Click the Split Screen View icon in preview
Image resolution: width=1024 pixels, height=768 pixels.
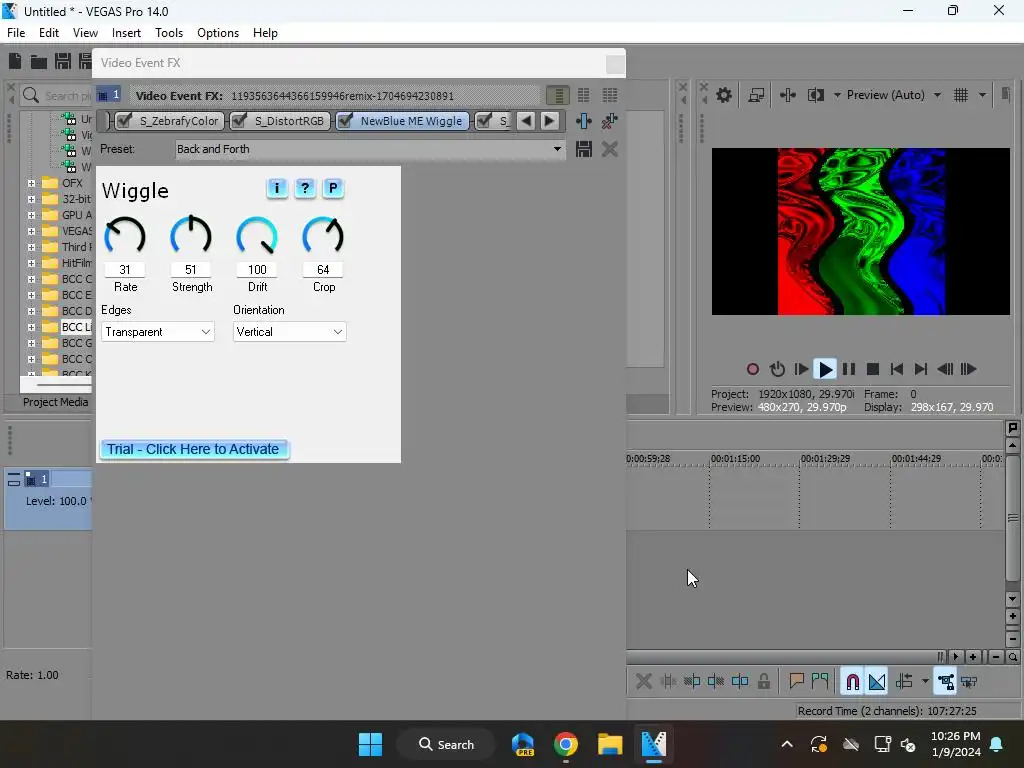coord(815,95)
